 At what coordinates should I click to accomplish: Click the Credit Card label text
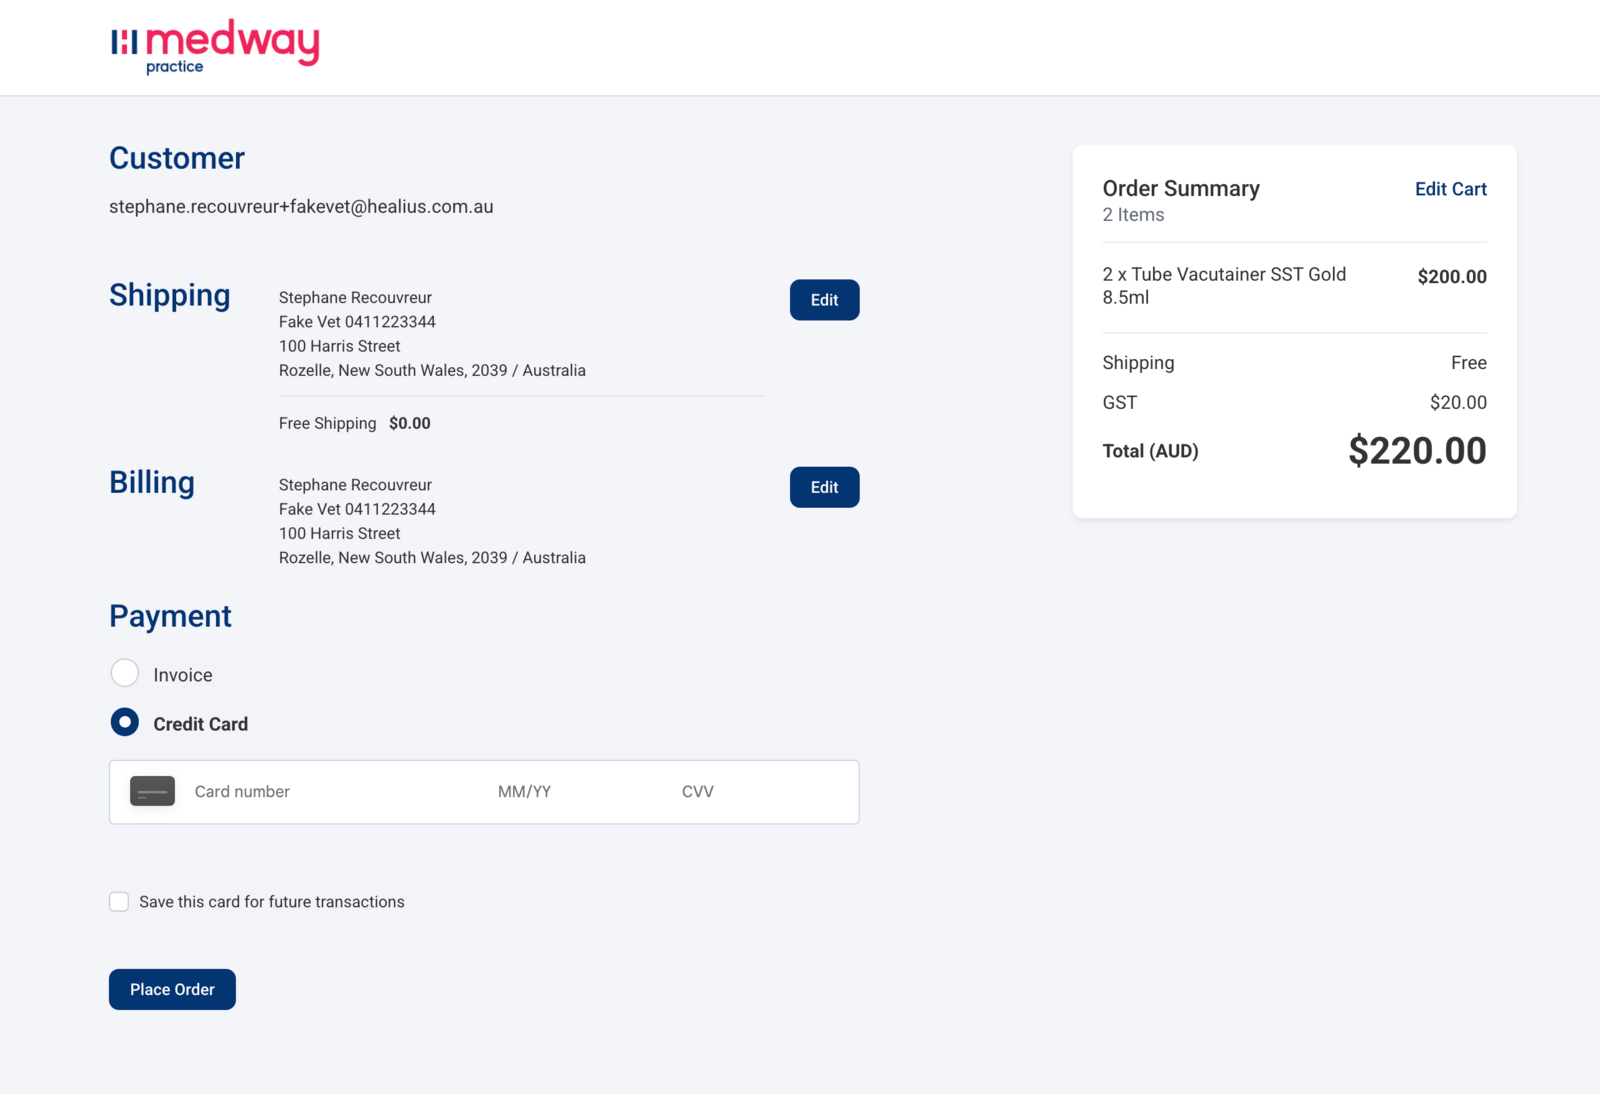(x=200, y=724)
